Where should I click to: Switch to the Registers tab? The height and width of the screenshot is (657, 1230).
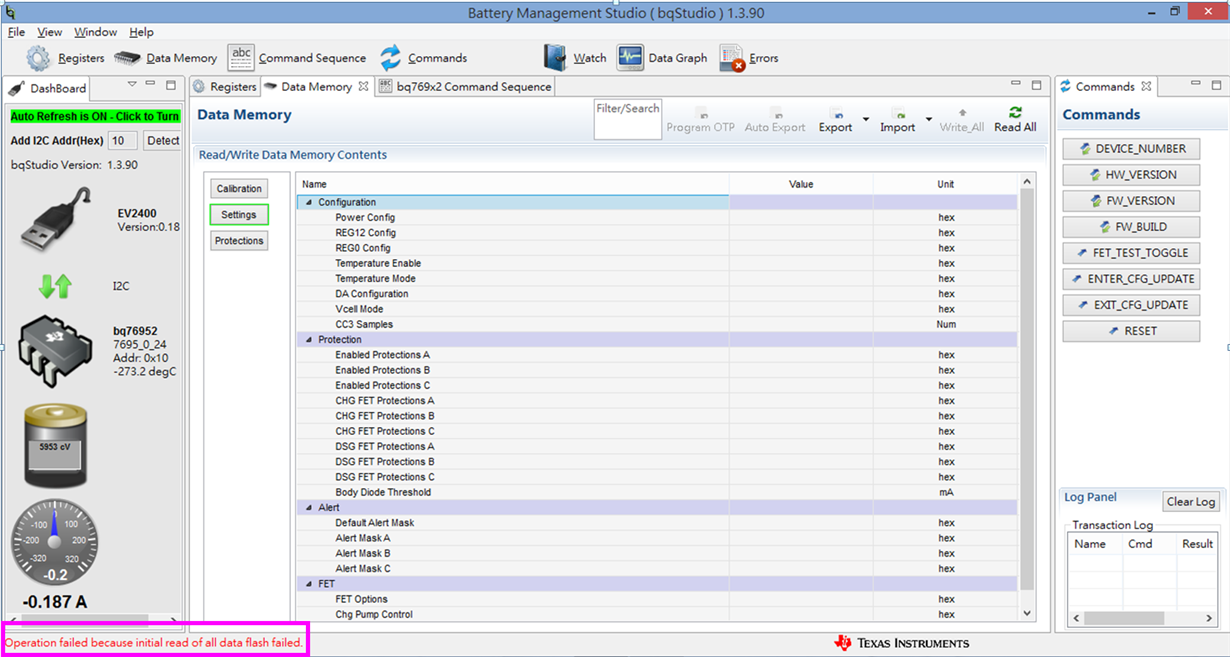225,87
